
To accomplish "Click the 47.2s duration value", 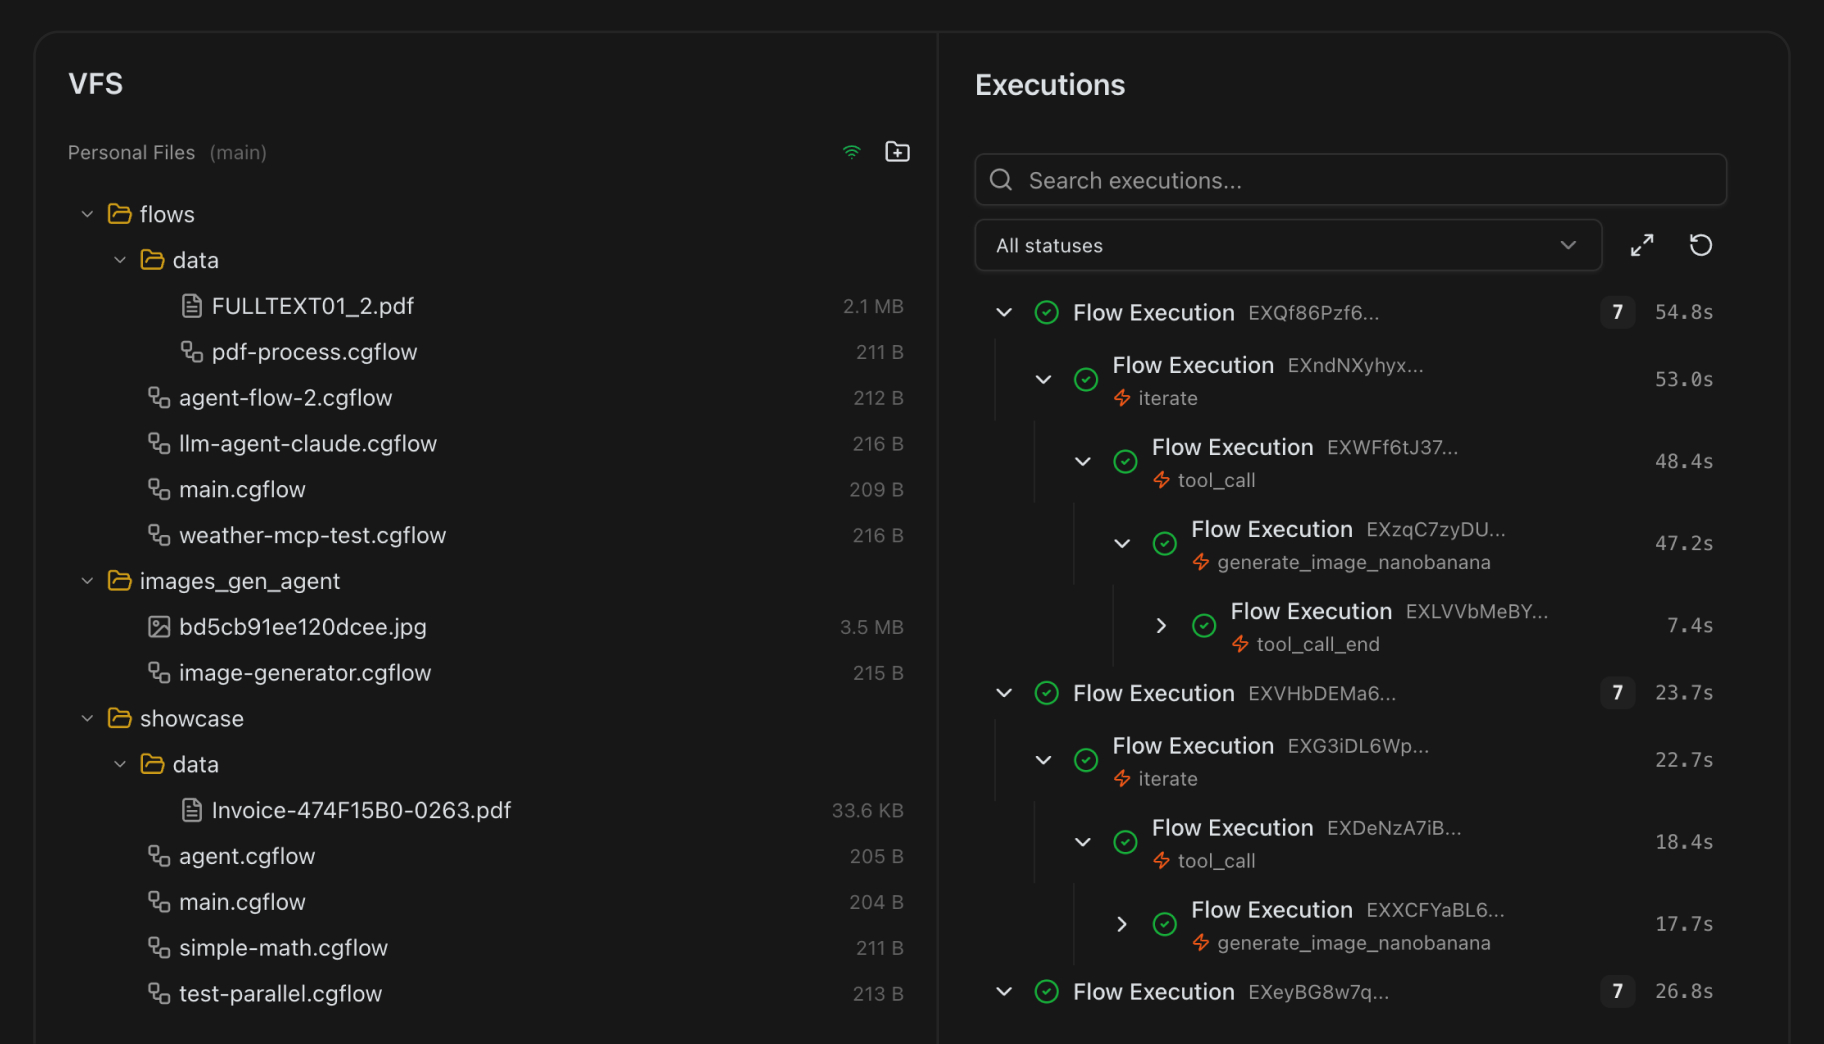I will tap(1684, 544).
